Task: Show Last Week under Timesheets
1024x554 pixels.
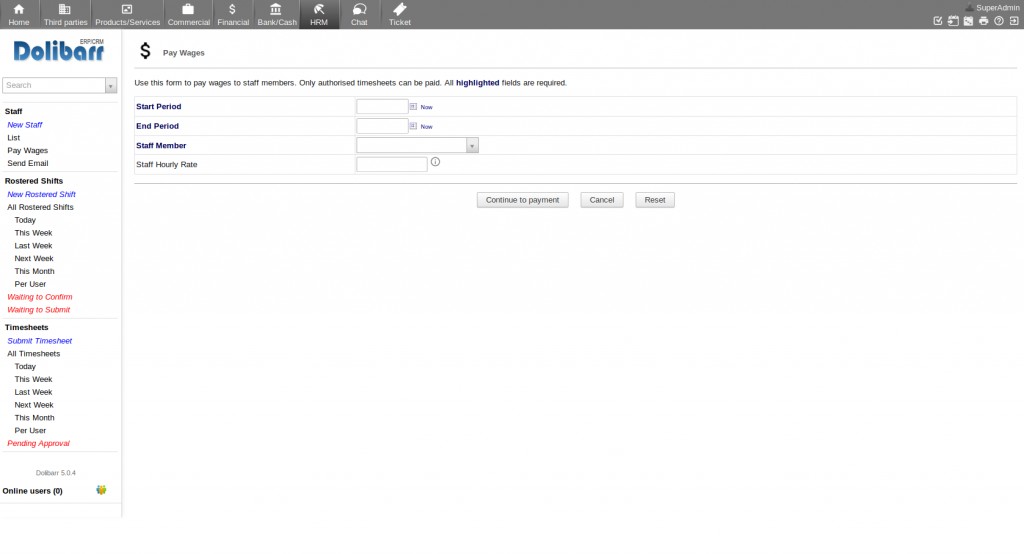Action: pyautogui.click(x=33, y=392)
